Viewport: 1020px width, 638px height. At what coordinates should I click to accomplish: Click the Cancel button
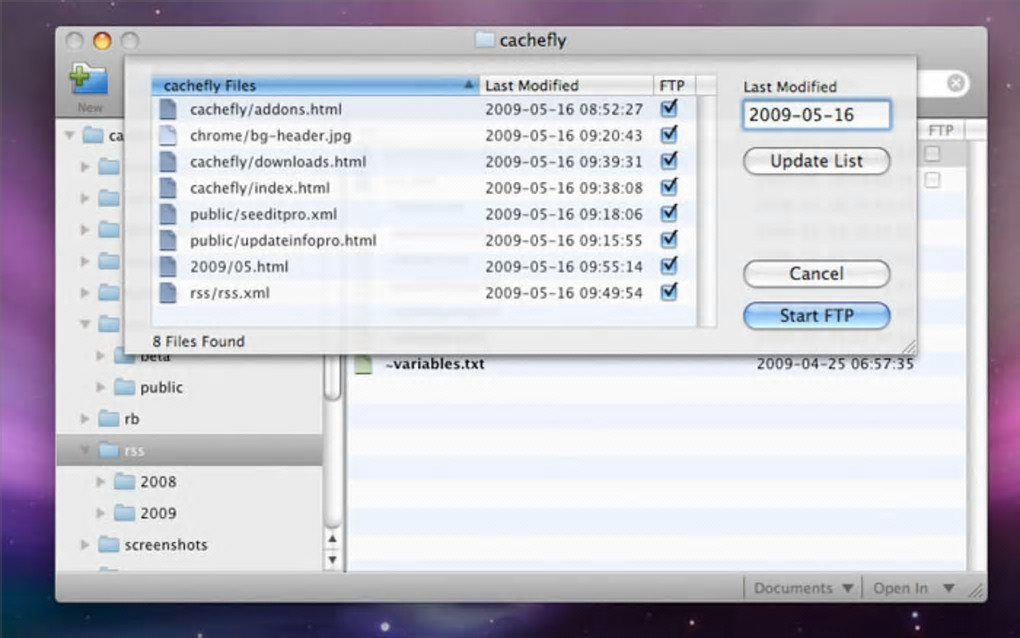pyautogui.click(x=816, y=274)
